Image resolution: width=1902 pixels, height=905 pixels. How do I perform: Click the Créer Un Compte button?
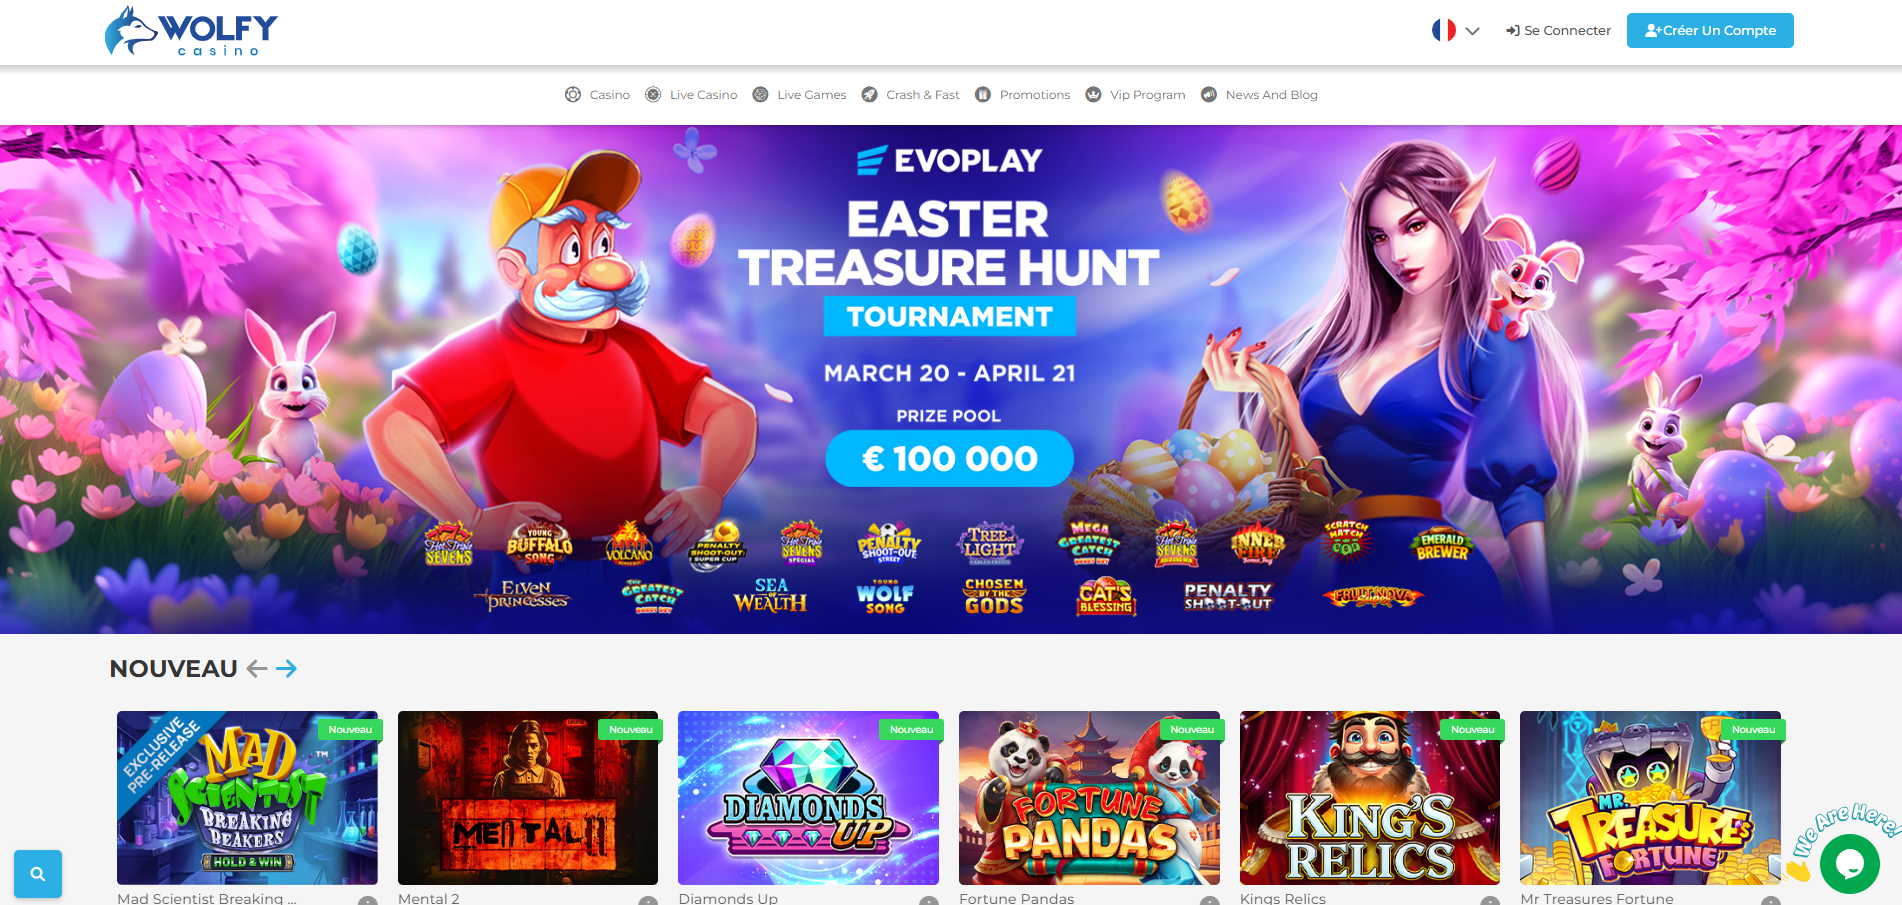click(x=1710, y=30)
